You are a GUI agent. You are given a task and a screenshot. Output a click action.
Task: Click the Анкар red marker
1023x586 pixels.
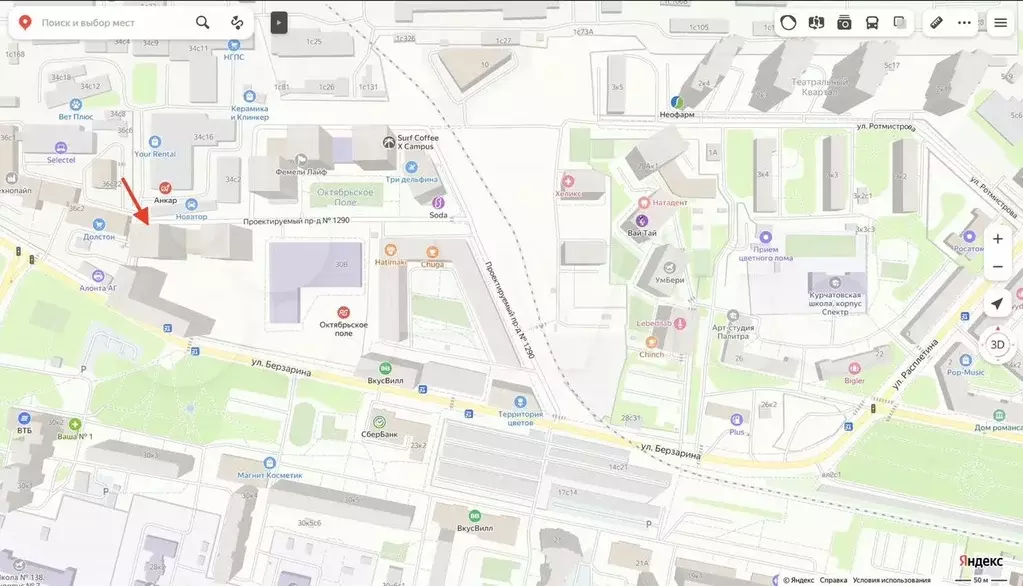click(x=165, y=188)
